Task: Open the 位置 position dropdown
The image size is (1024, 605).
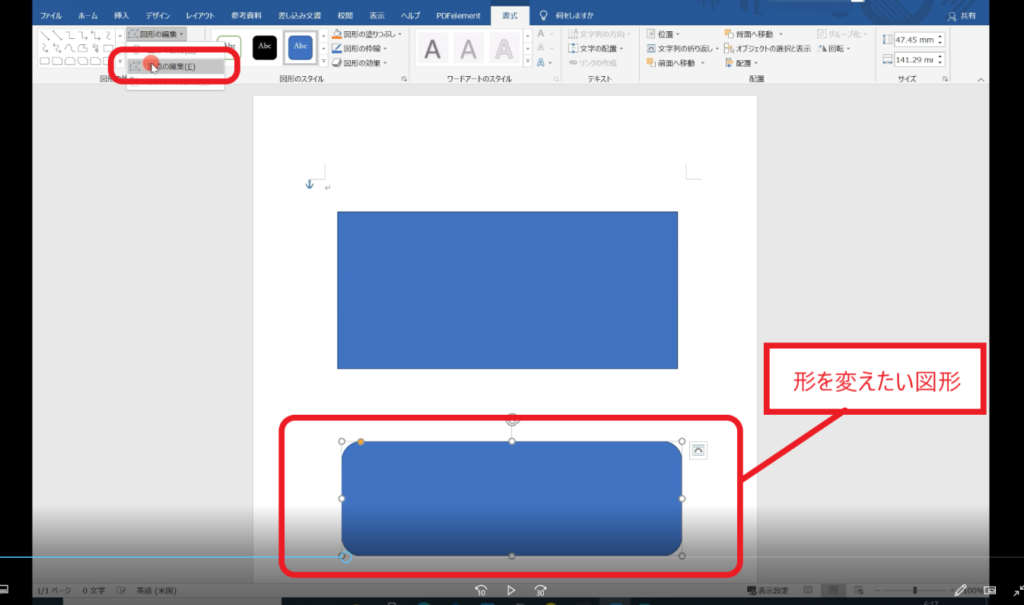Action: 665,34
